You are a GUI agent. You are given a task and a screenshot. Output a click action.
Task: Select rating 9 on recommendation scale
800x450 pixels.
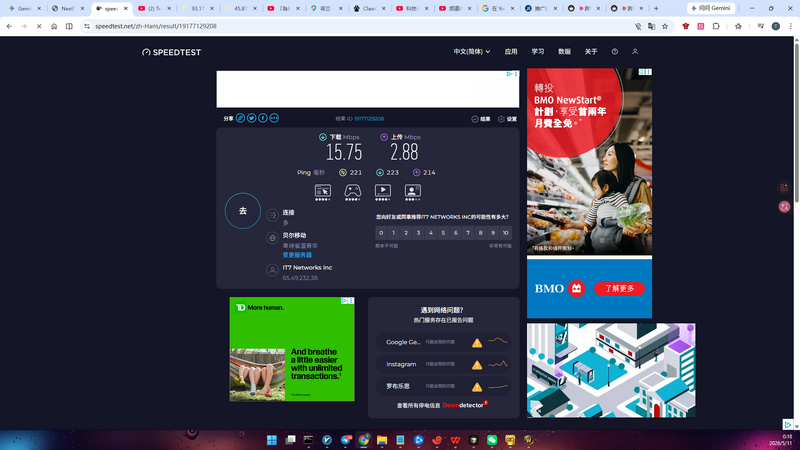(493, 233)
